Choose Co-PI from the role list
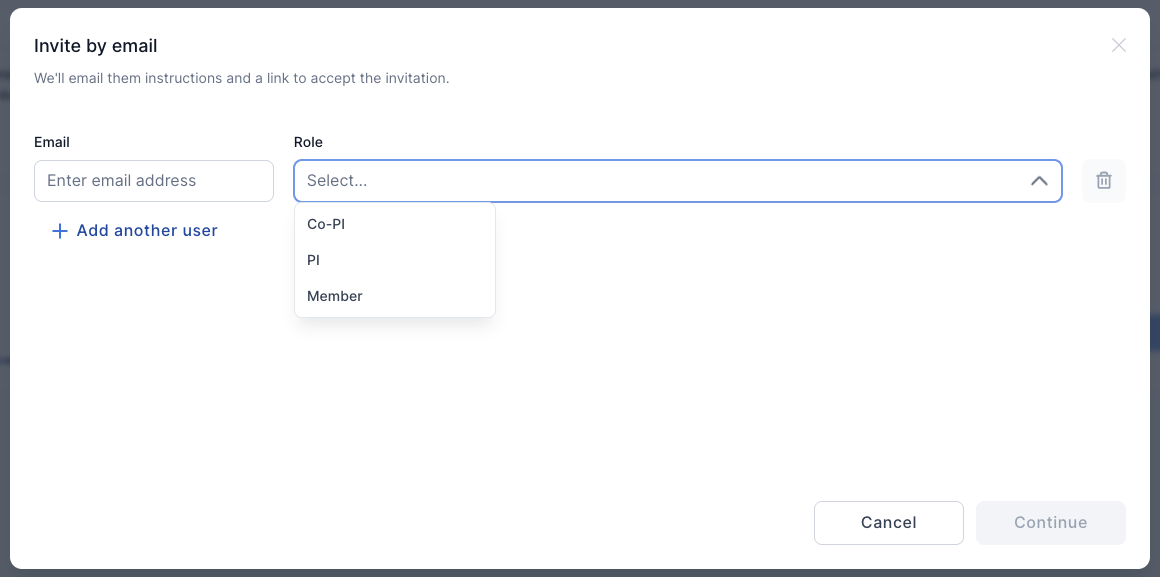Viewport: 1160px width, 577px height. pyautogui.click(x=326, y=224)
